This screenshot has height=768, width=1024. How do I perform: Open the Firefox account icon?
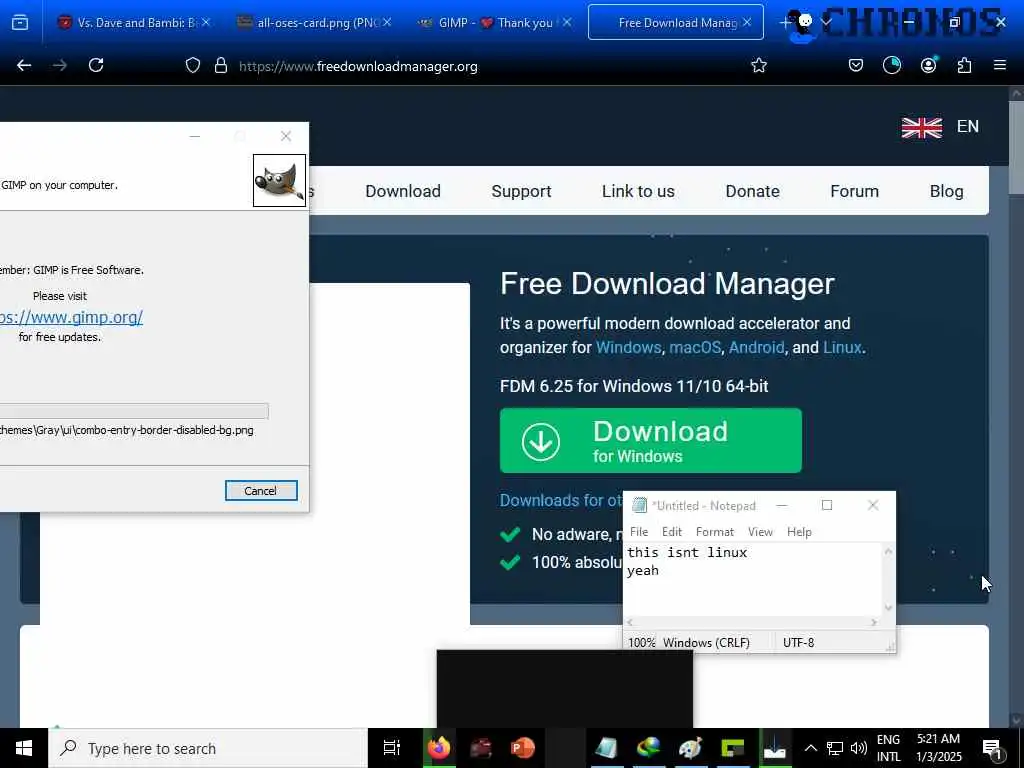[x=928, y=65]
